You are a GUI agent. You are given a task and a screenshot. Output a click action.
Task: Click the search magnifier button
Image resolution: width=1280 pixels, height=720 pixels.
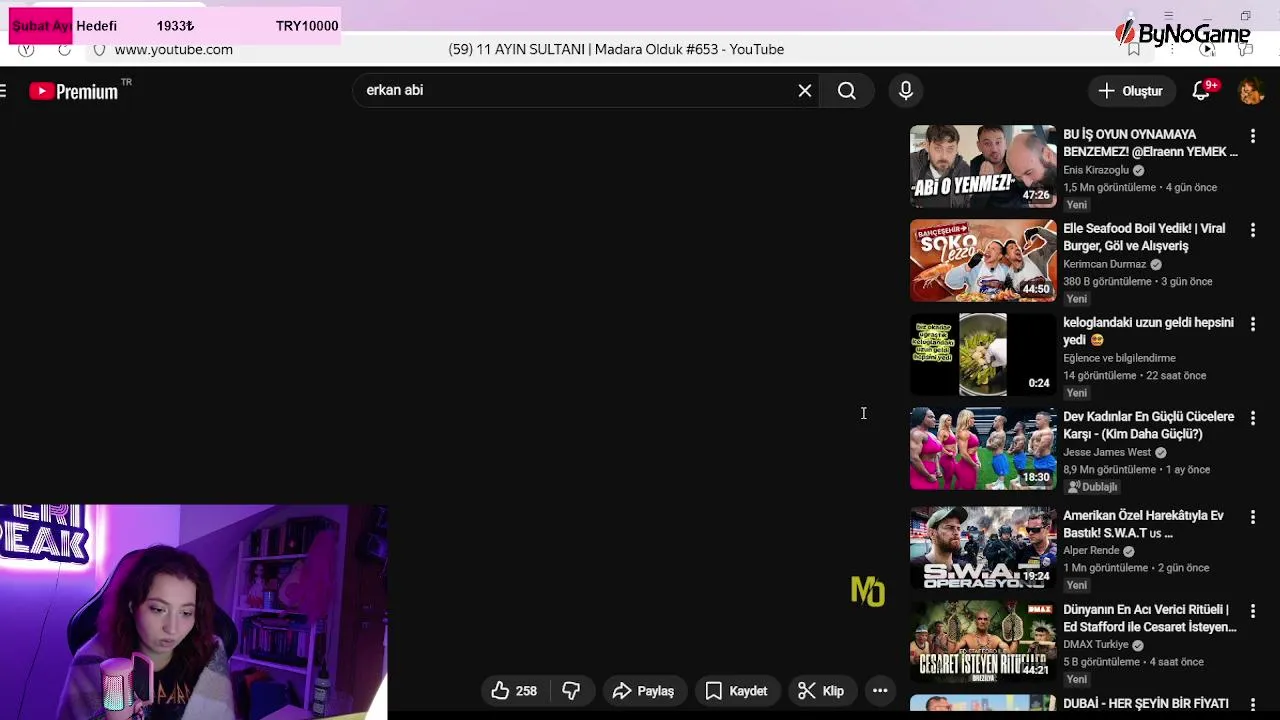pyautogui.click(x=847, y=91)
